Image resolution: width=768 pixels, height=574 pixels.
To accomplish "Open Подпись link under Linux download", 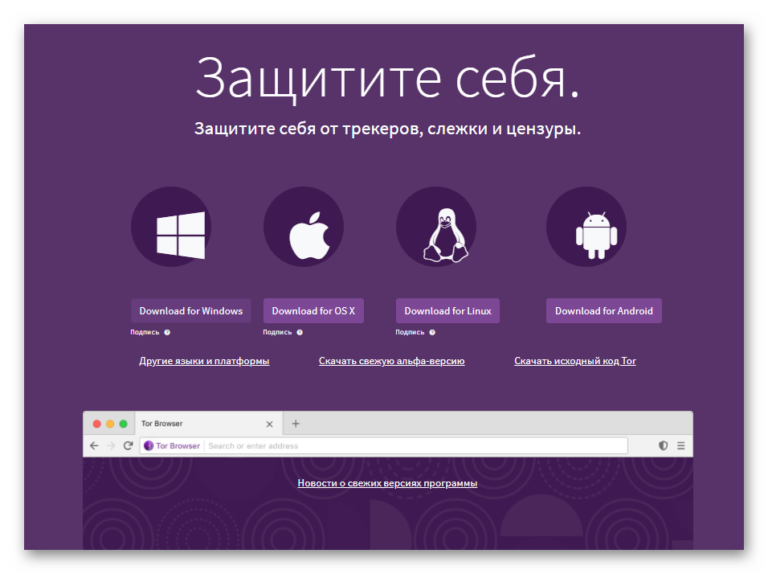I will [x=410, y=332].
